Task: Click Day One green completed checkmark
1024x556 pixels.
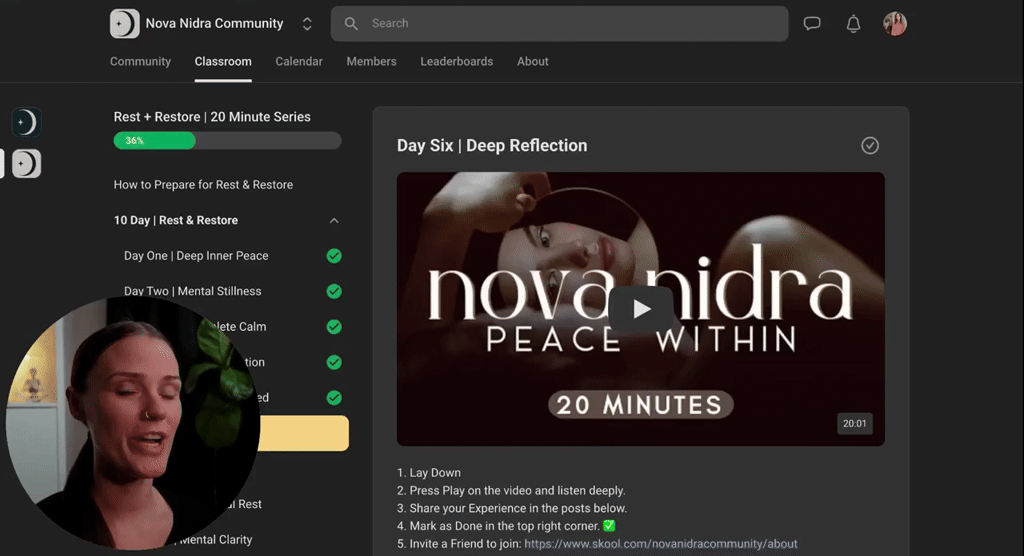Action: point(334,256)
